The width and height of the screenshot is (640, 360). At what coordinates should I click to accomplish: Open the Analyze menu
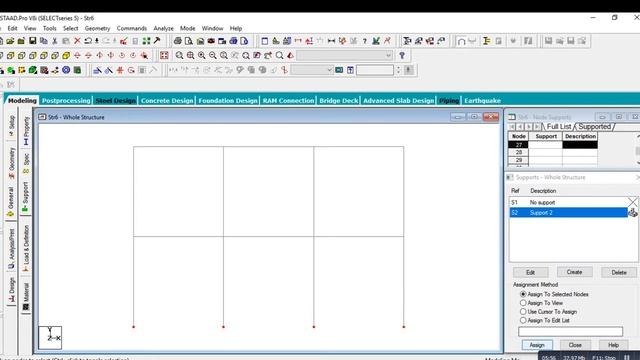coord(163,28)
